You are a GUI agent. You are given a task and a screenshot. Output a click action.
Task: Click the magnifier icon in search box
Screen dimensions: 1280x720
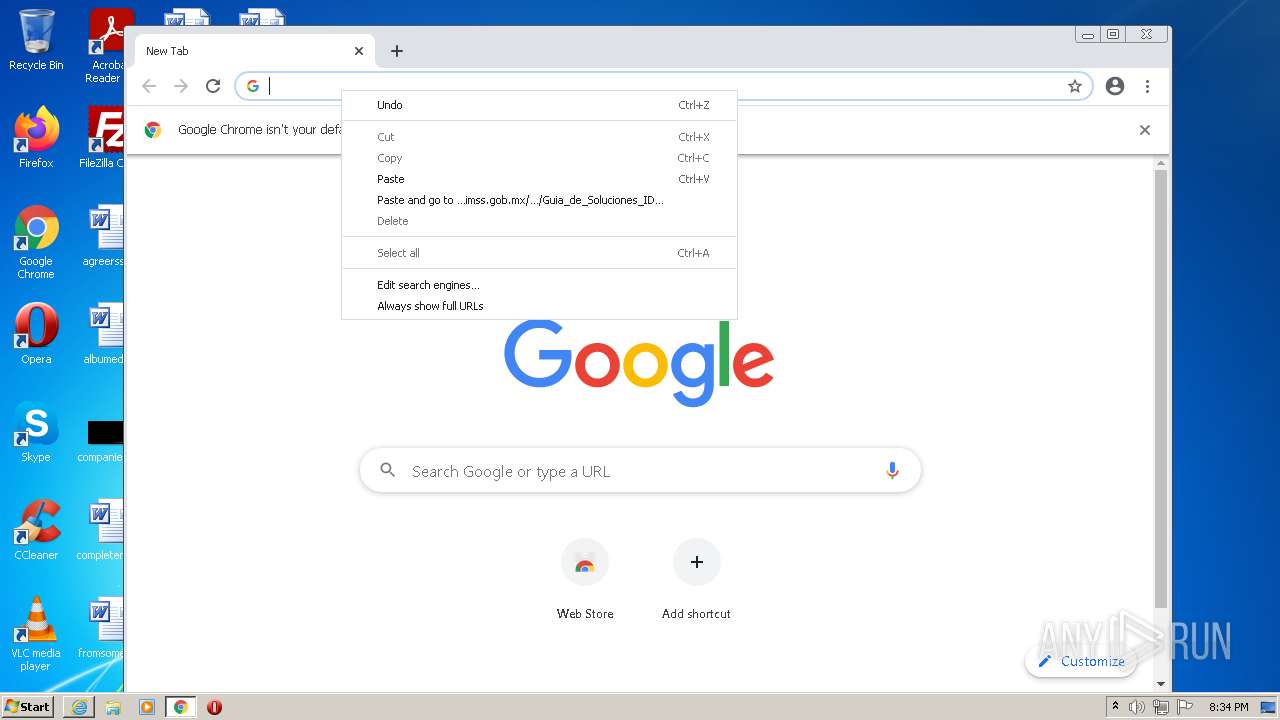(x=388, y=470)
